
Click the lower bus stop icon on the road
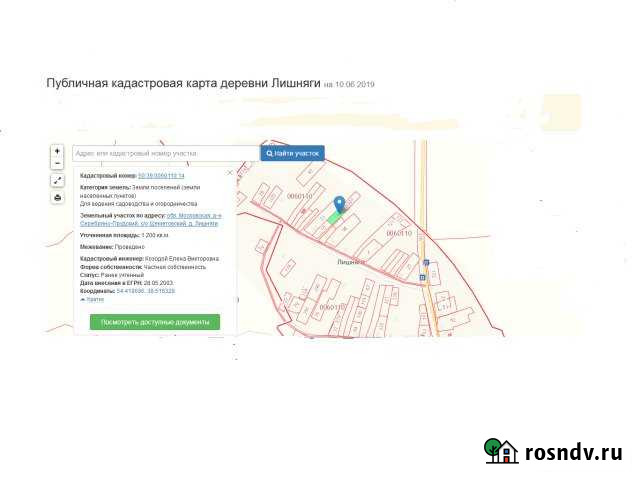point(422,277)
